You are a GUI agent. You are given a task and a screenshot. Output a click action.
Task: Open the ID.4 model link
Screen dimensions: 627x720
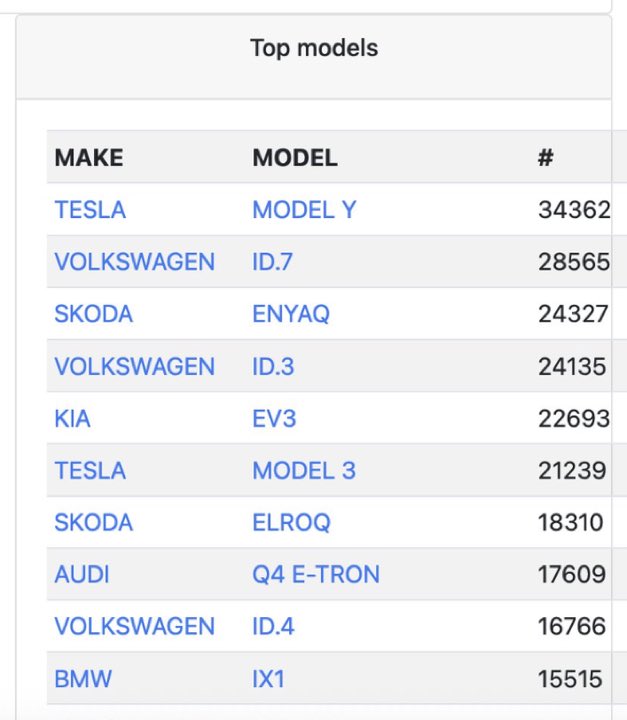pos(273,626)
